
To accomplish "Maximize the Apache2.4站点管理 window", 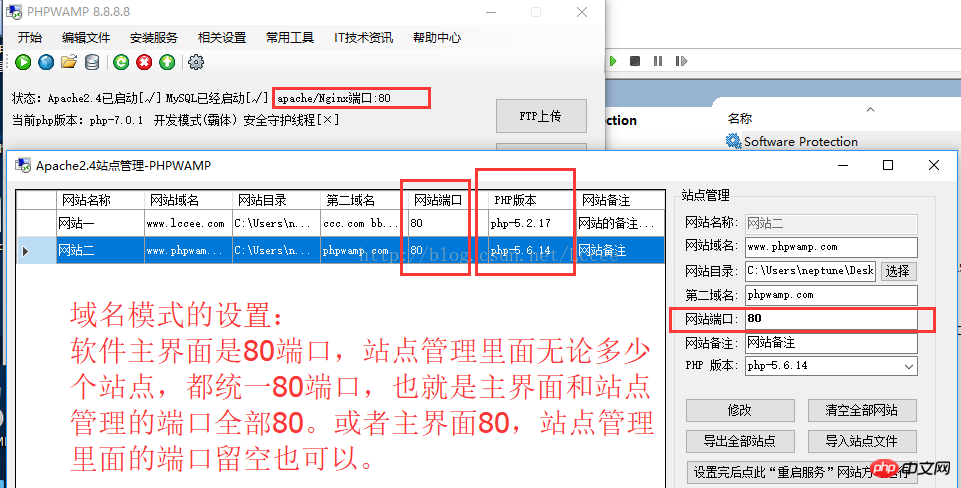I will [x=887, y=165].
